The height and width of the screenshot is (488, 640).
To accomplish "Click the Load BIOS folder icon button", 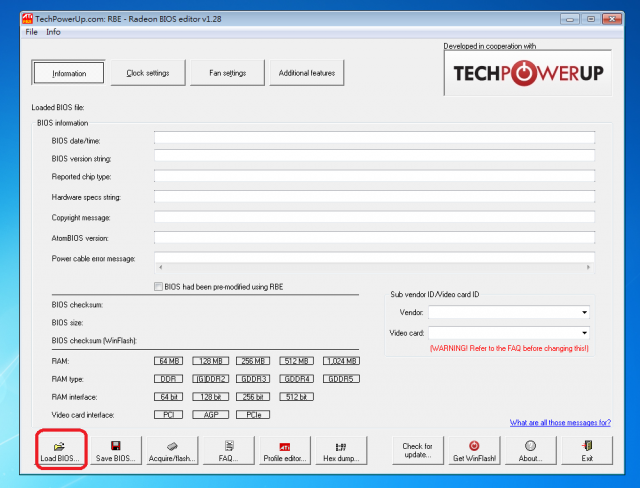I will pyautogui.click(x=60, y=450).
